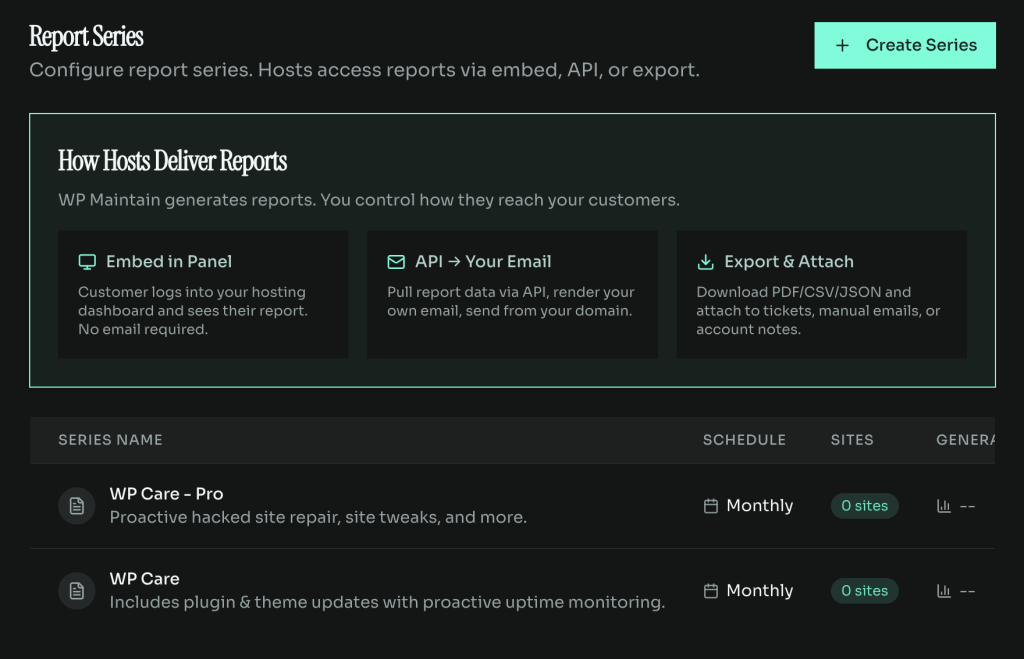
Task: Sort by the Sites column header
Action: 851,440
